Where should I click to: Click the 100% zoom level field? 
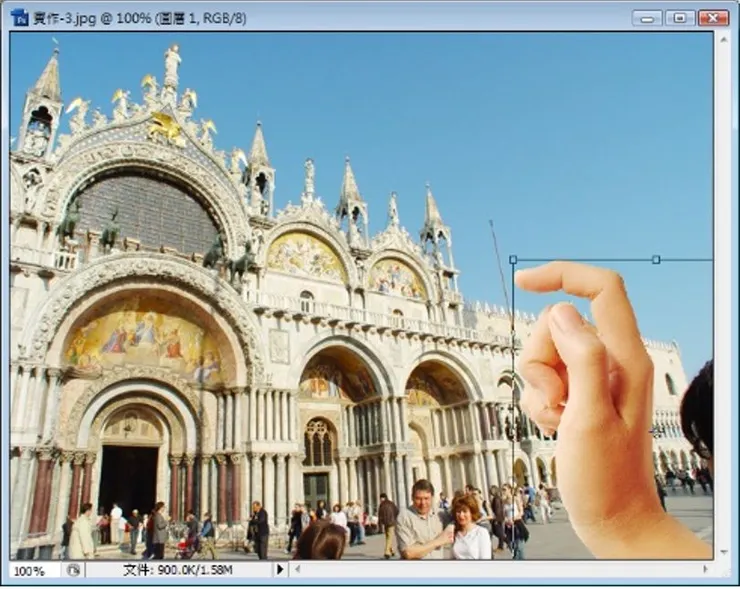pyautogui.click(x=34, y=571)
